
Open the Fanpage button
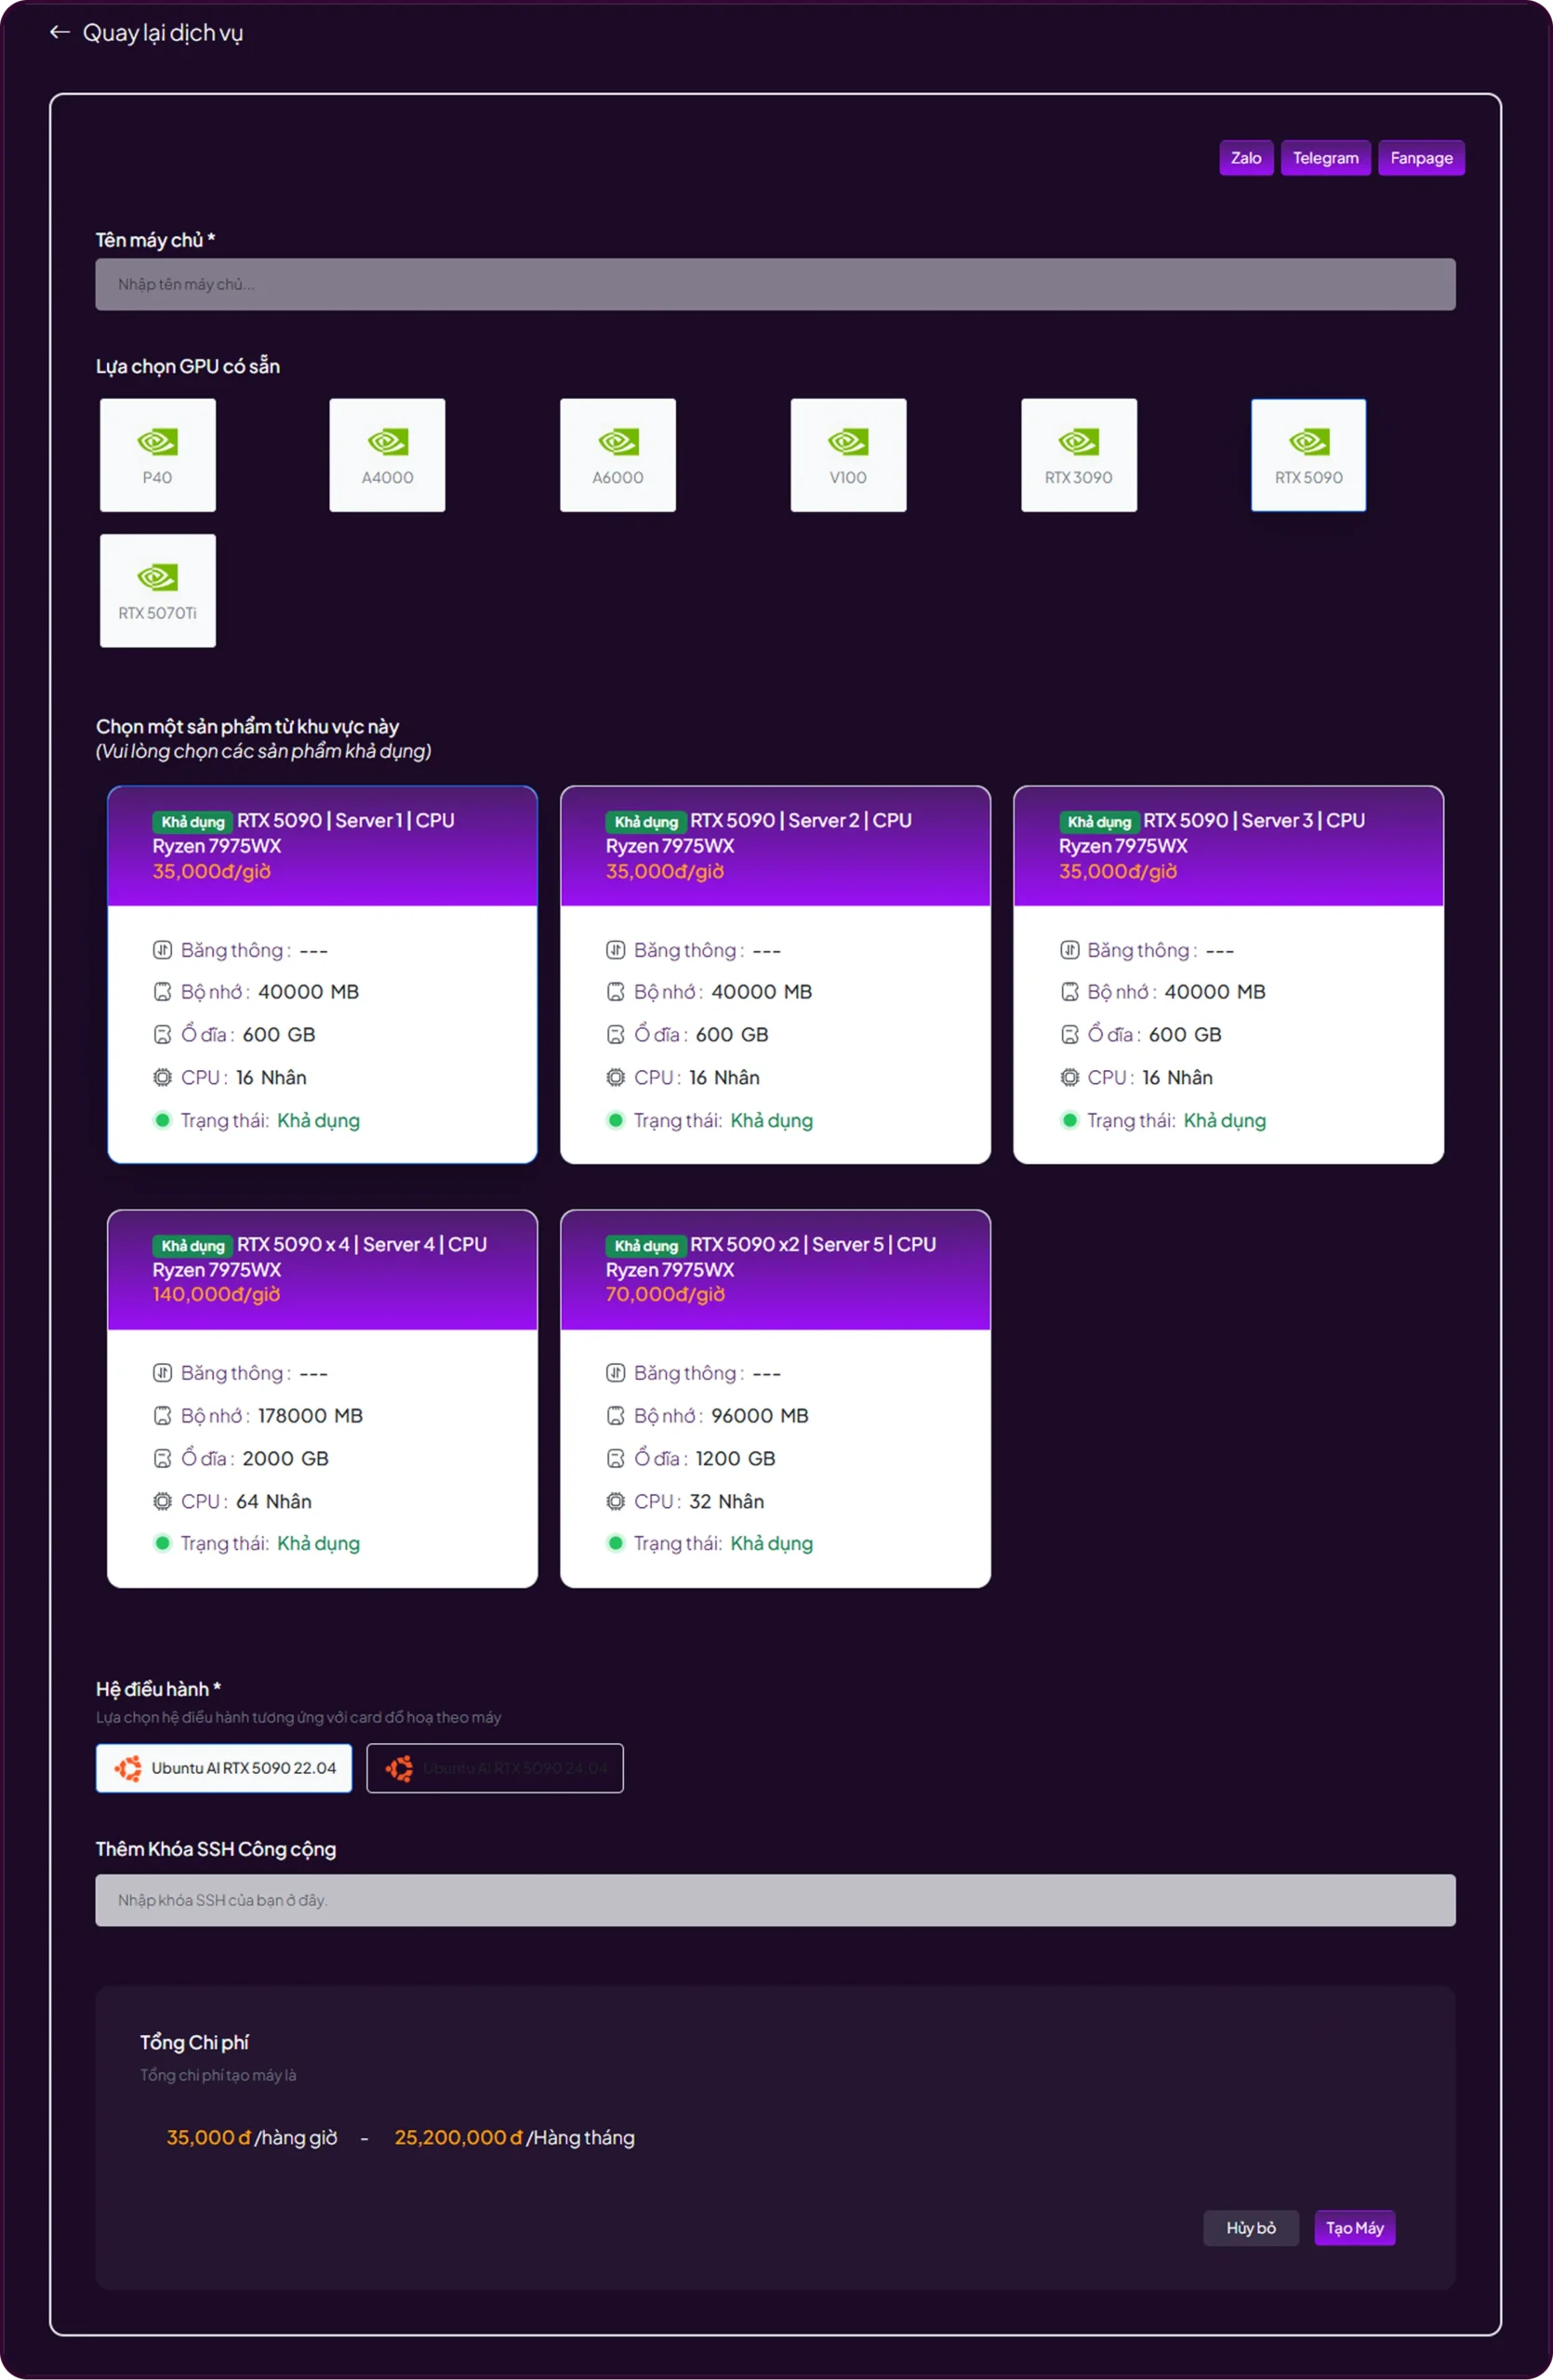click(x=1420, y=158)
